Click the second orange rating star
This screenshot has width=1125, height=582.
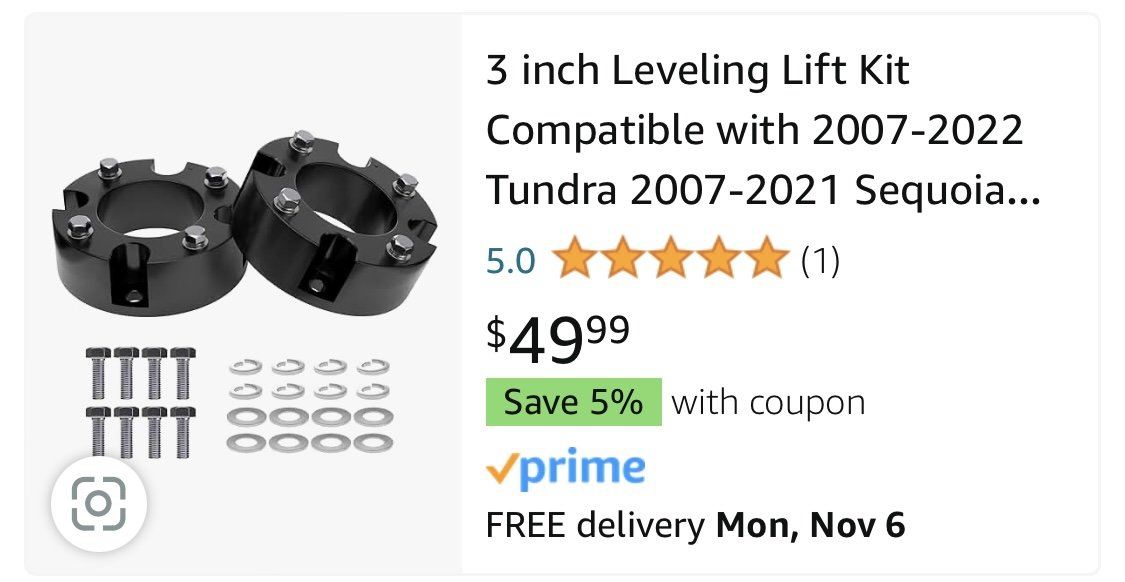[x=622, y=258]
